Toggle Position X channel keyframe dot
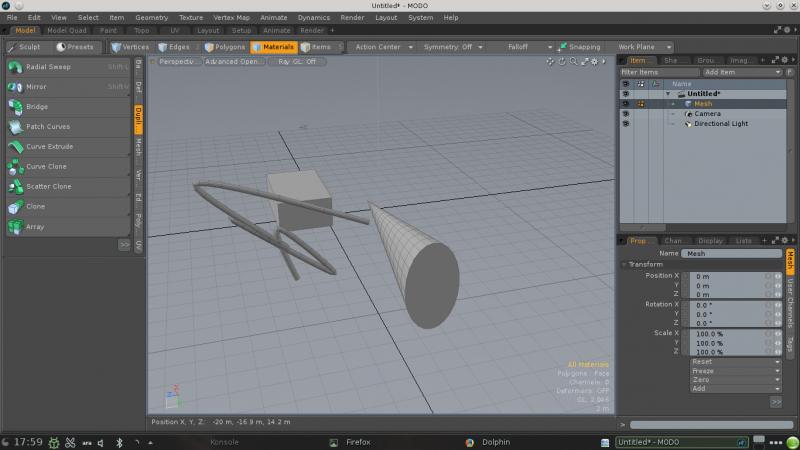The height and width of the screenshot is (450, 800). point(768,276)
